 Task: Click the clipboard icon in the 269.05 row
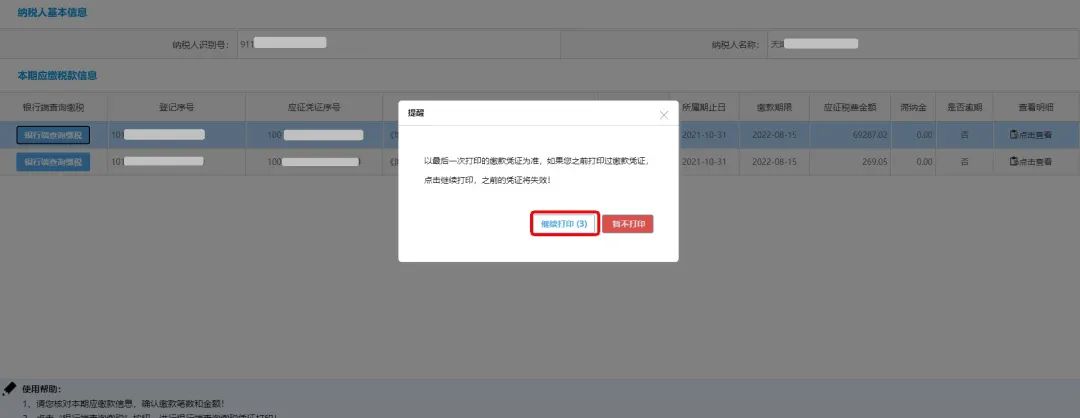pos(1013,161)
